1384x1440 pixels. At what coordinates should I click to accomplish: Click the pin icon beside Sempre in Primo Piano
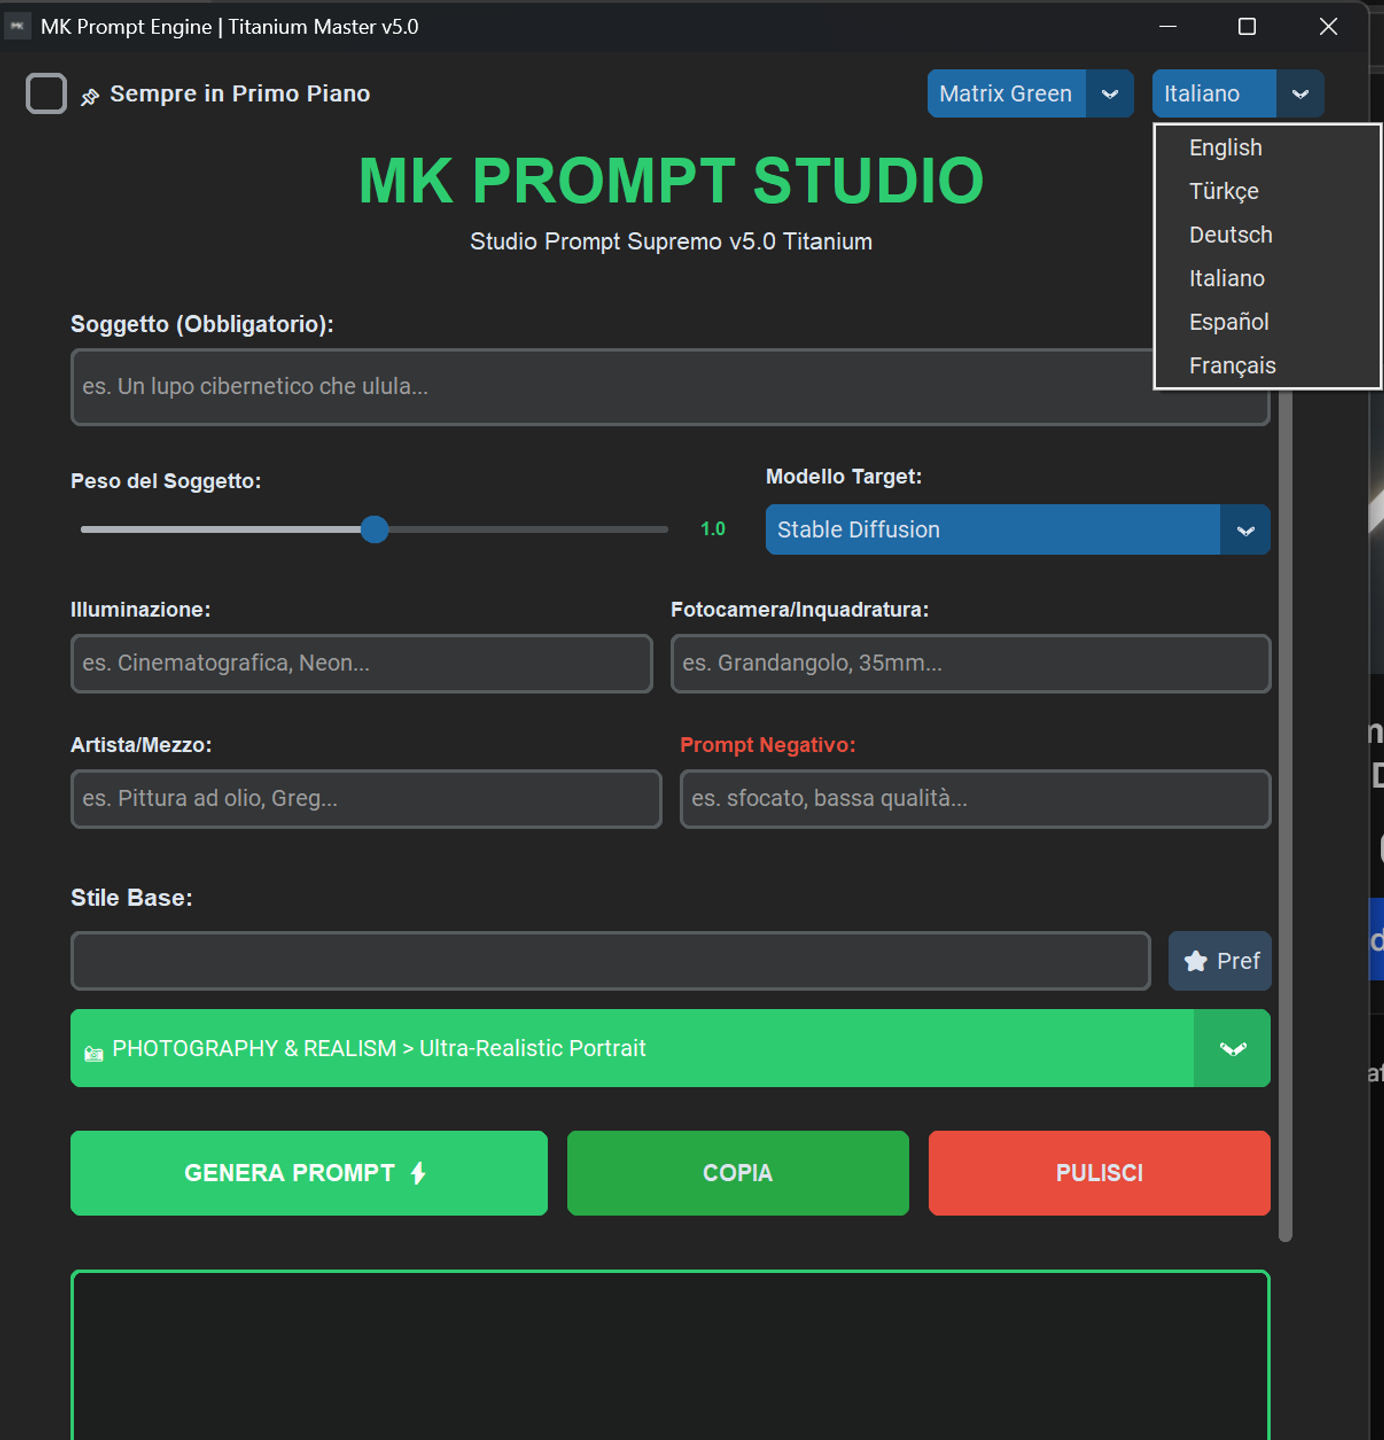pyautogui.click(x=90, y=96)
